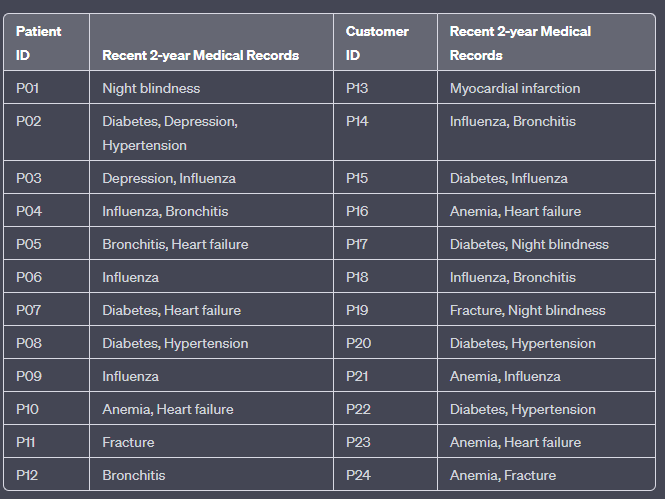Select the P11 Fracture record cell
This screenshot has height=499, width=665.
(x=211, y=442)
